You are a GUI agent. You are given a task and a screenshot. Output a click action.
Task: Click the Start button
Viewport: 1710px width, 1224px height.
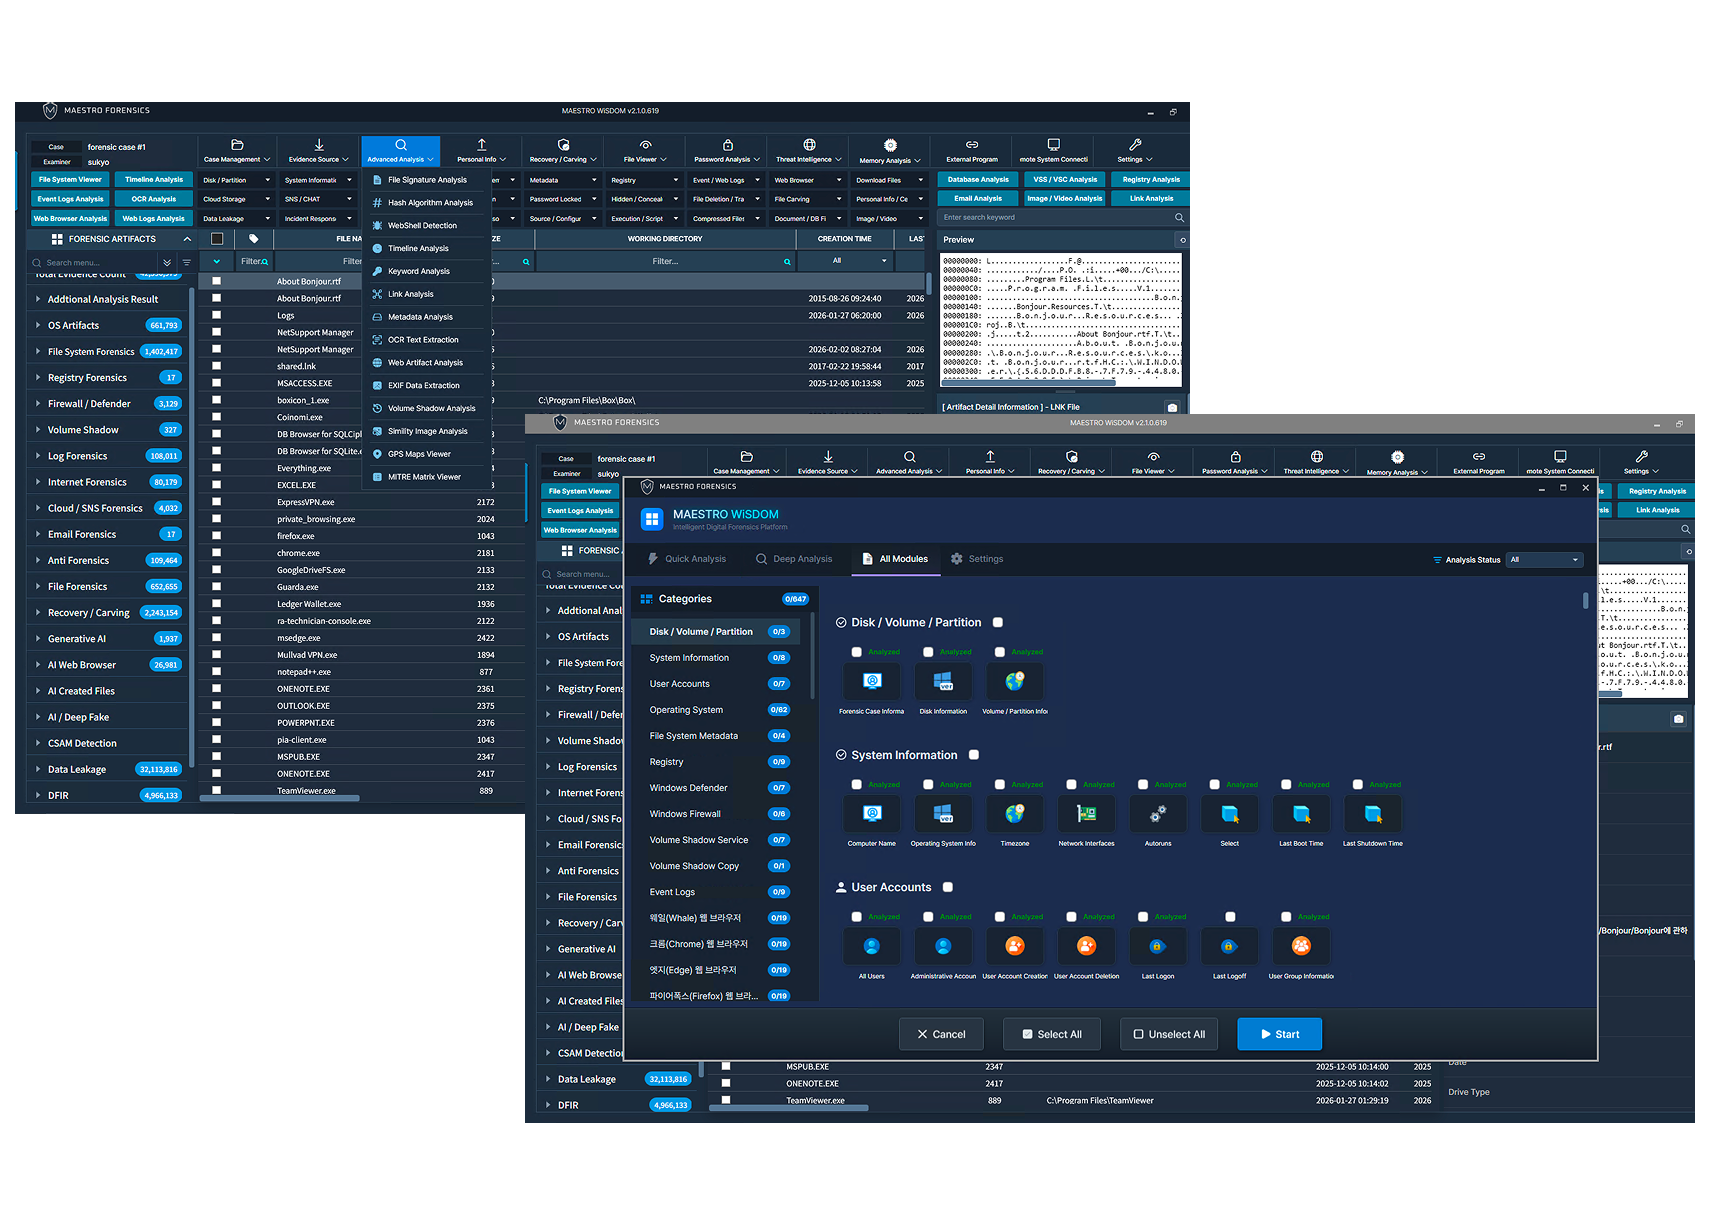[1279, 1034]
